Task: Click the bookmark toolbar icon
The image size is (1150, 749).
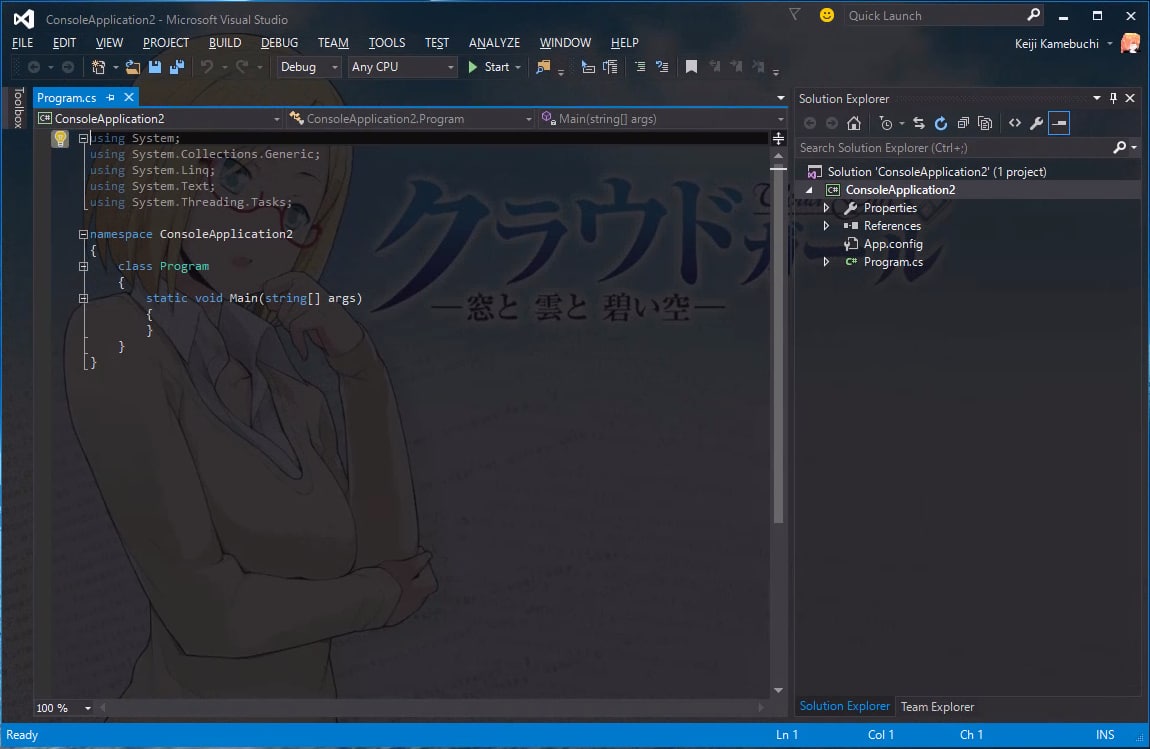Action: (691, 67)
